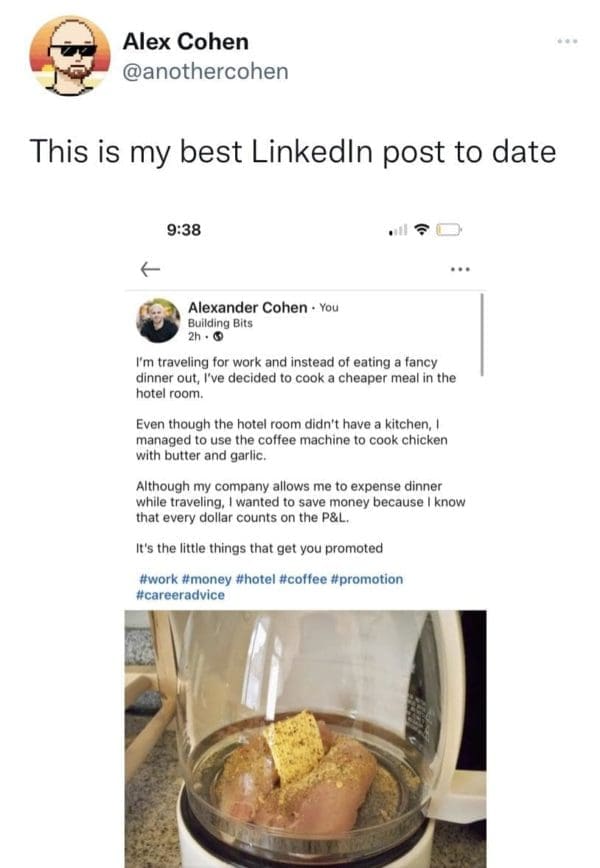The width and height of the screenshot is (600, 868).
Task: Tap the back arrow in LinkedIn
Action: [x=150, y=269]
